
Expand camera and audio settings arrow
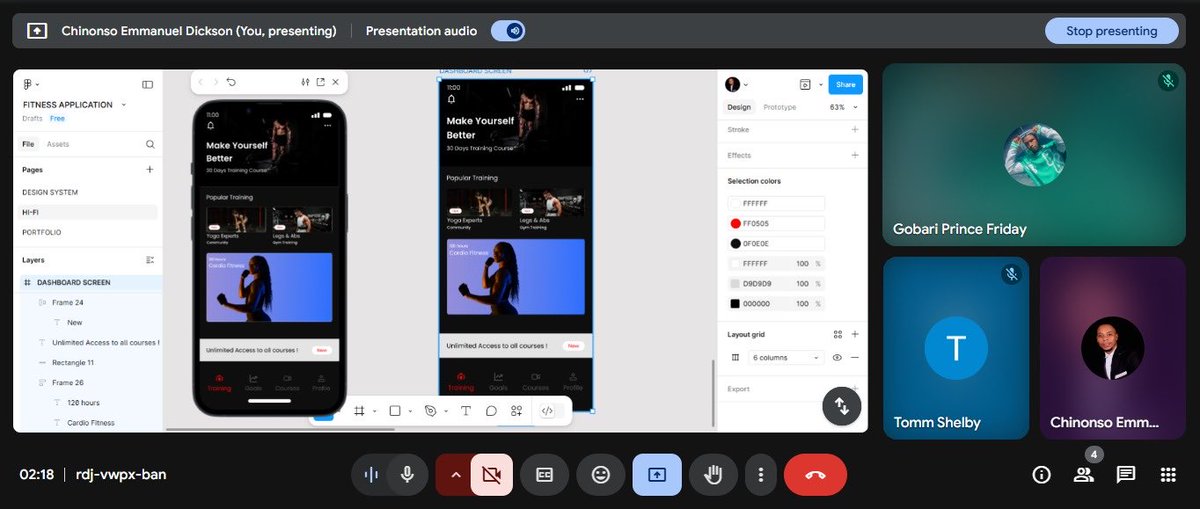click(x=456, y=475)
